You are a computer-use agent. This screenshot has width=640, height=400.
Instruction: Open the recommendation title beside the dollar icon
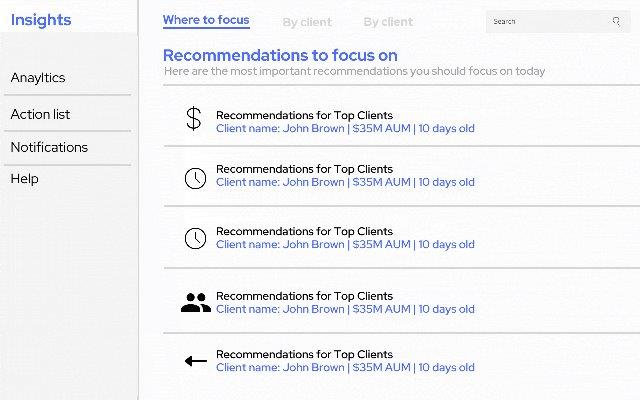click(304, 116)
